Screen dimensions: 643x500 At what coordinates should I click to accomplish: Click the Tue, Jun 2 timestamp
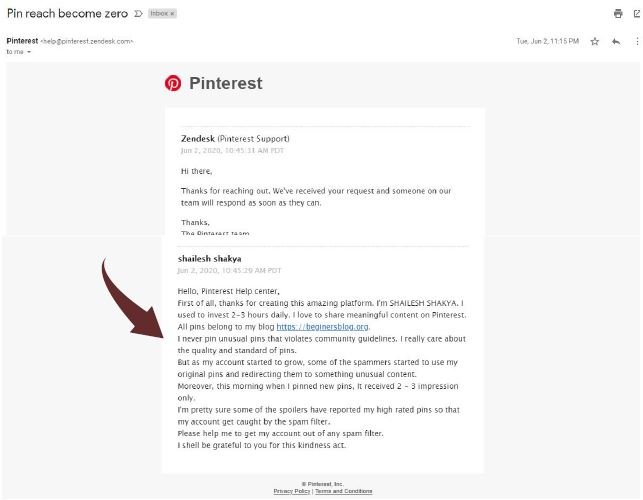click(x=547, y=41)
